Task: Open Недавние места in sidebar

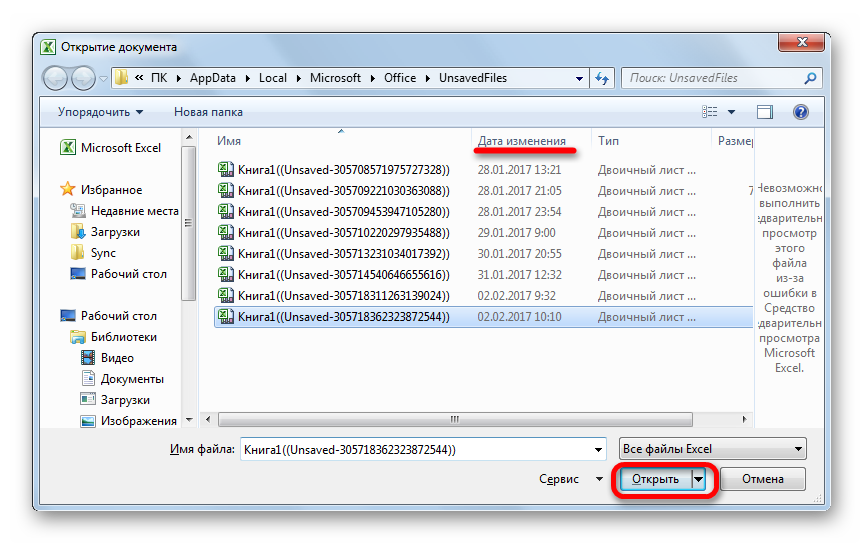Action: point(125,211)
